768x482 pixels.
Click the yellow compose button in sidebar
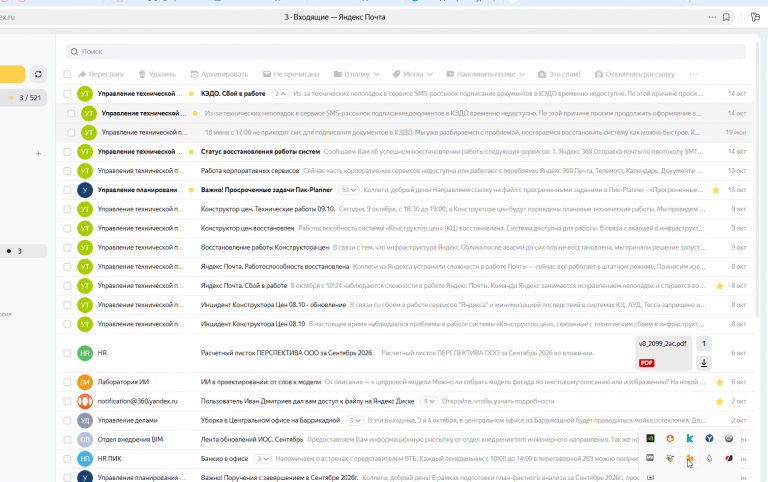[13, 74]
